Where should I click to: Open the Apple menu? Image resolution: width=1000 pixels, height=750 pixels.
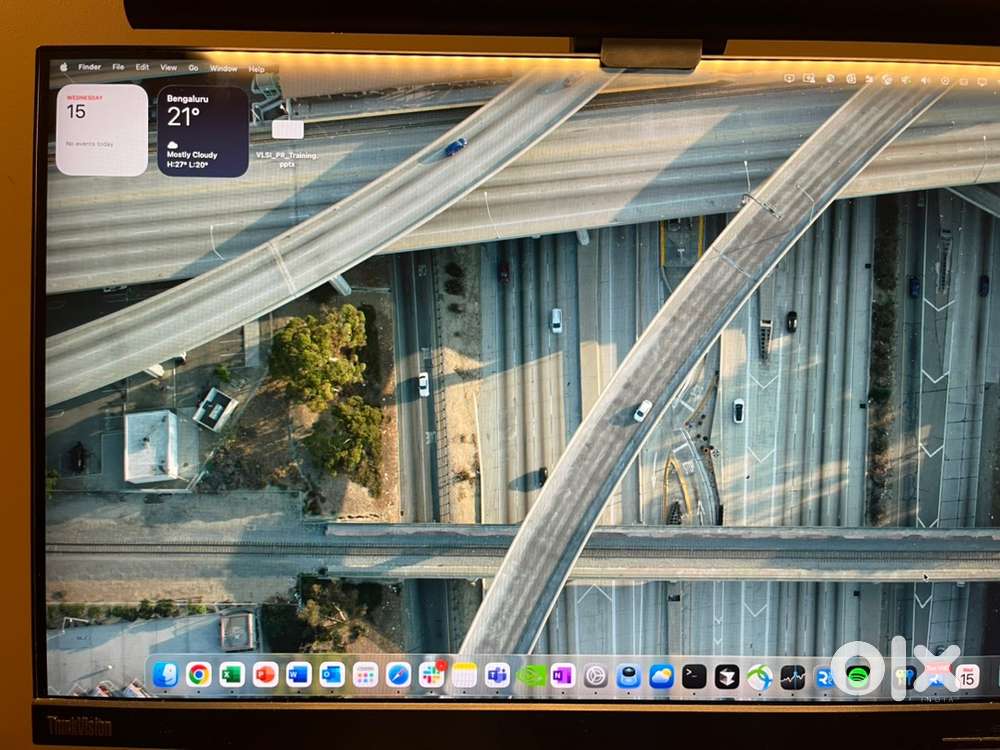pyautogui.click(x=64, y=67)
